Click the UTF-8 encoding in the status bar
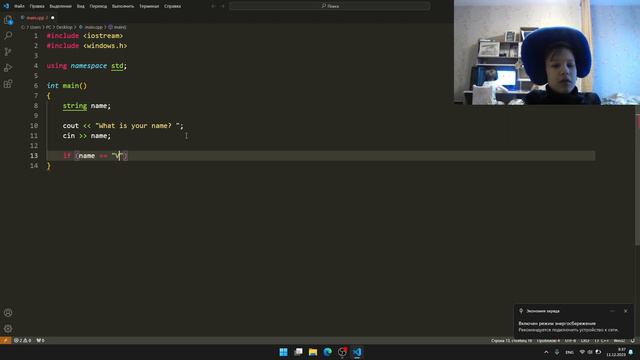This screenshot has width=640, height=360. pos(570,340)
